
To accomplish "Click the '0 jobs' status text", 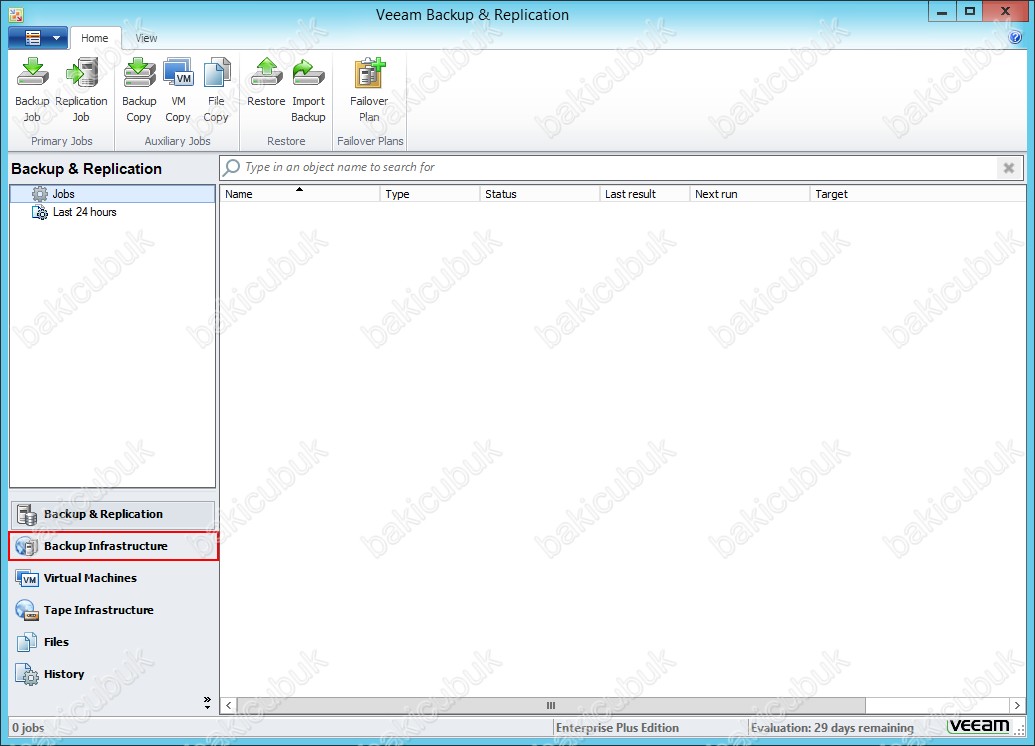I will (x=28, y=728).
